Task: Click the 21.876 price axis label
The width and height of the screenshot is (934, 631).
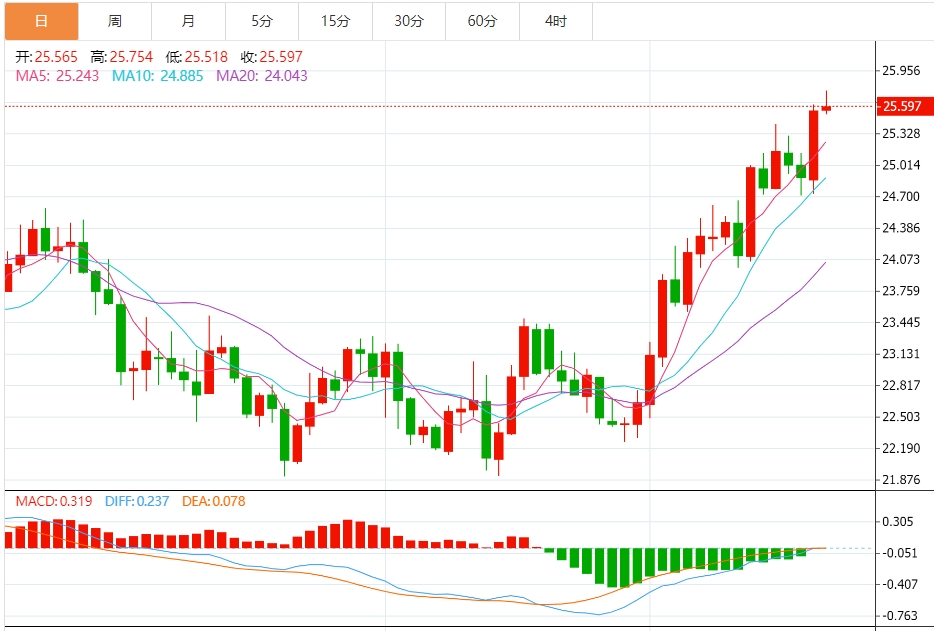Action: coord(901,480)
